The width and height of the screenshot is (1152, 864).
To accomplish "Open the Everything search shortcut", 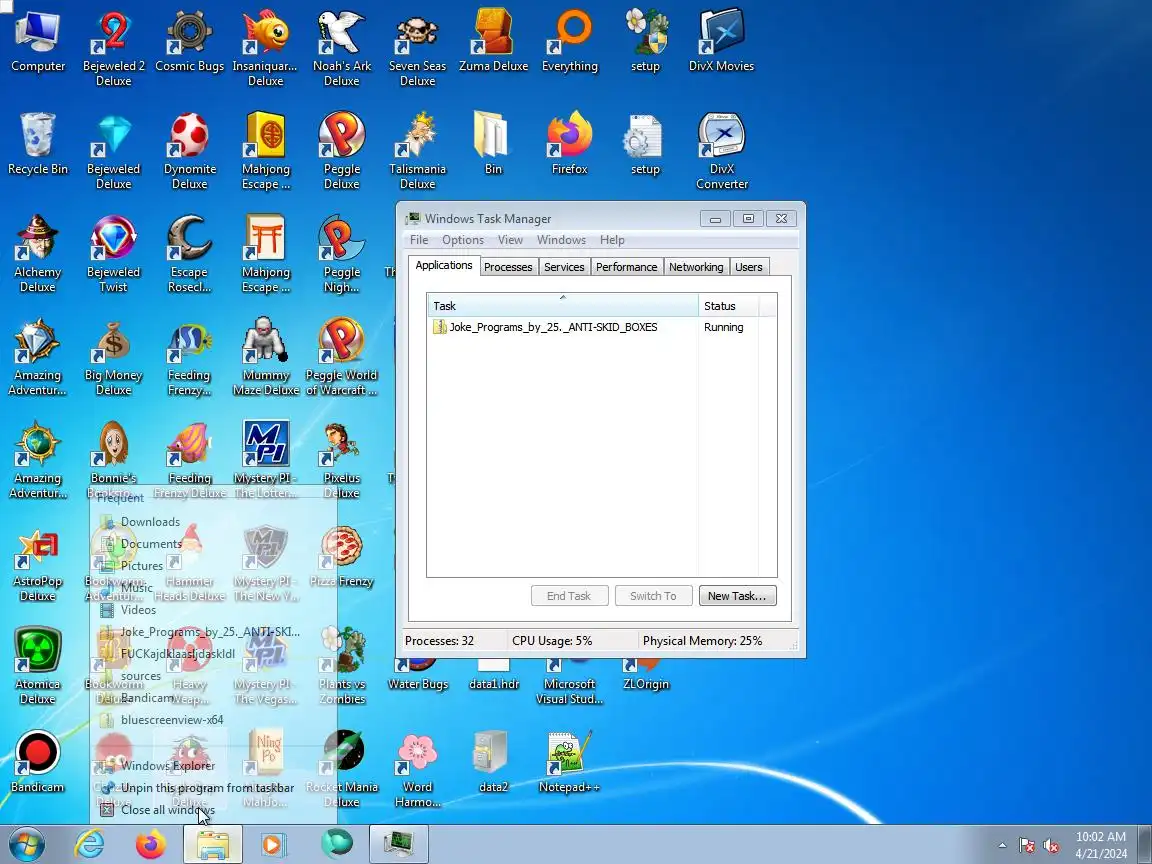I will (569, 40).
